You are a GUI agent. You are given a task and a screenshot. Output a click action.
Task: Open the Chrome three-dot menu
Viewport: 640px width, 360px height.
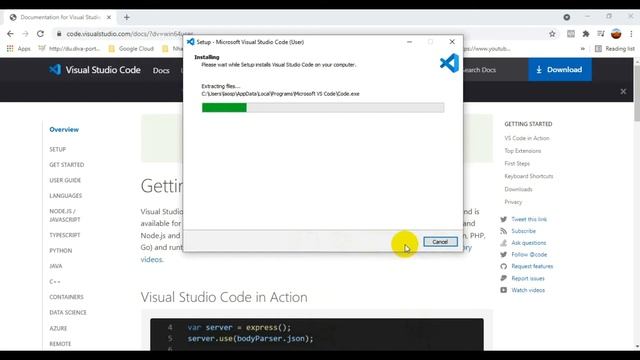pos(631,34)
